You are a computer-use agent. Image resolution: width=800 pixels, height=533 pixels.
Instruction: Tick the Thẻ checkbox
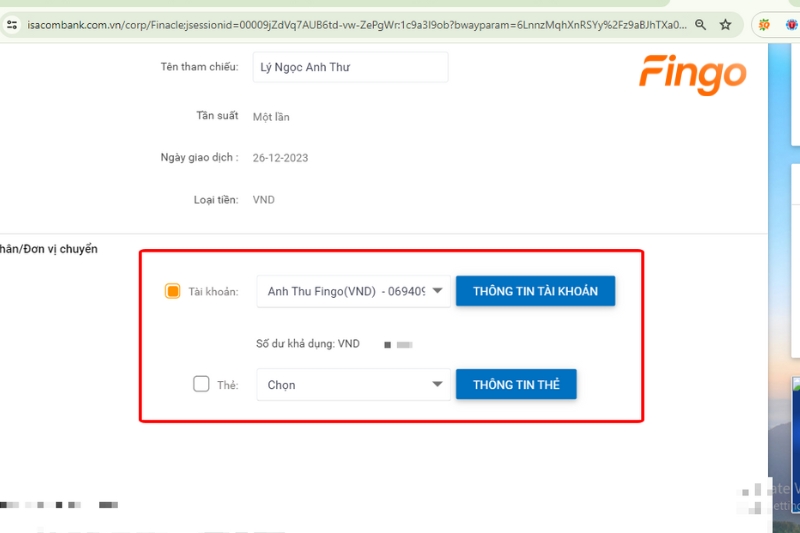(201, 384)
